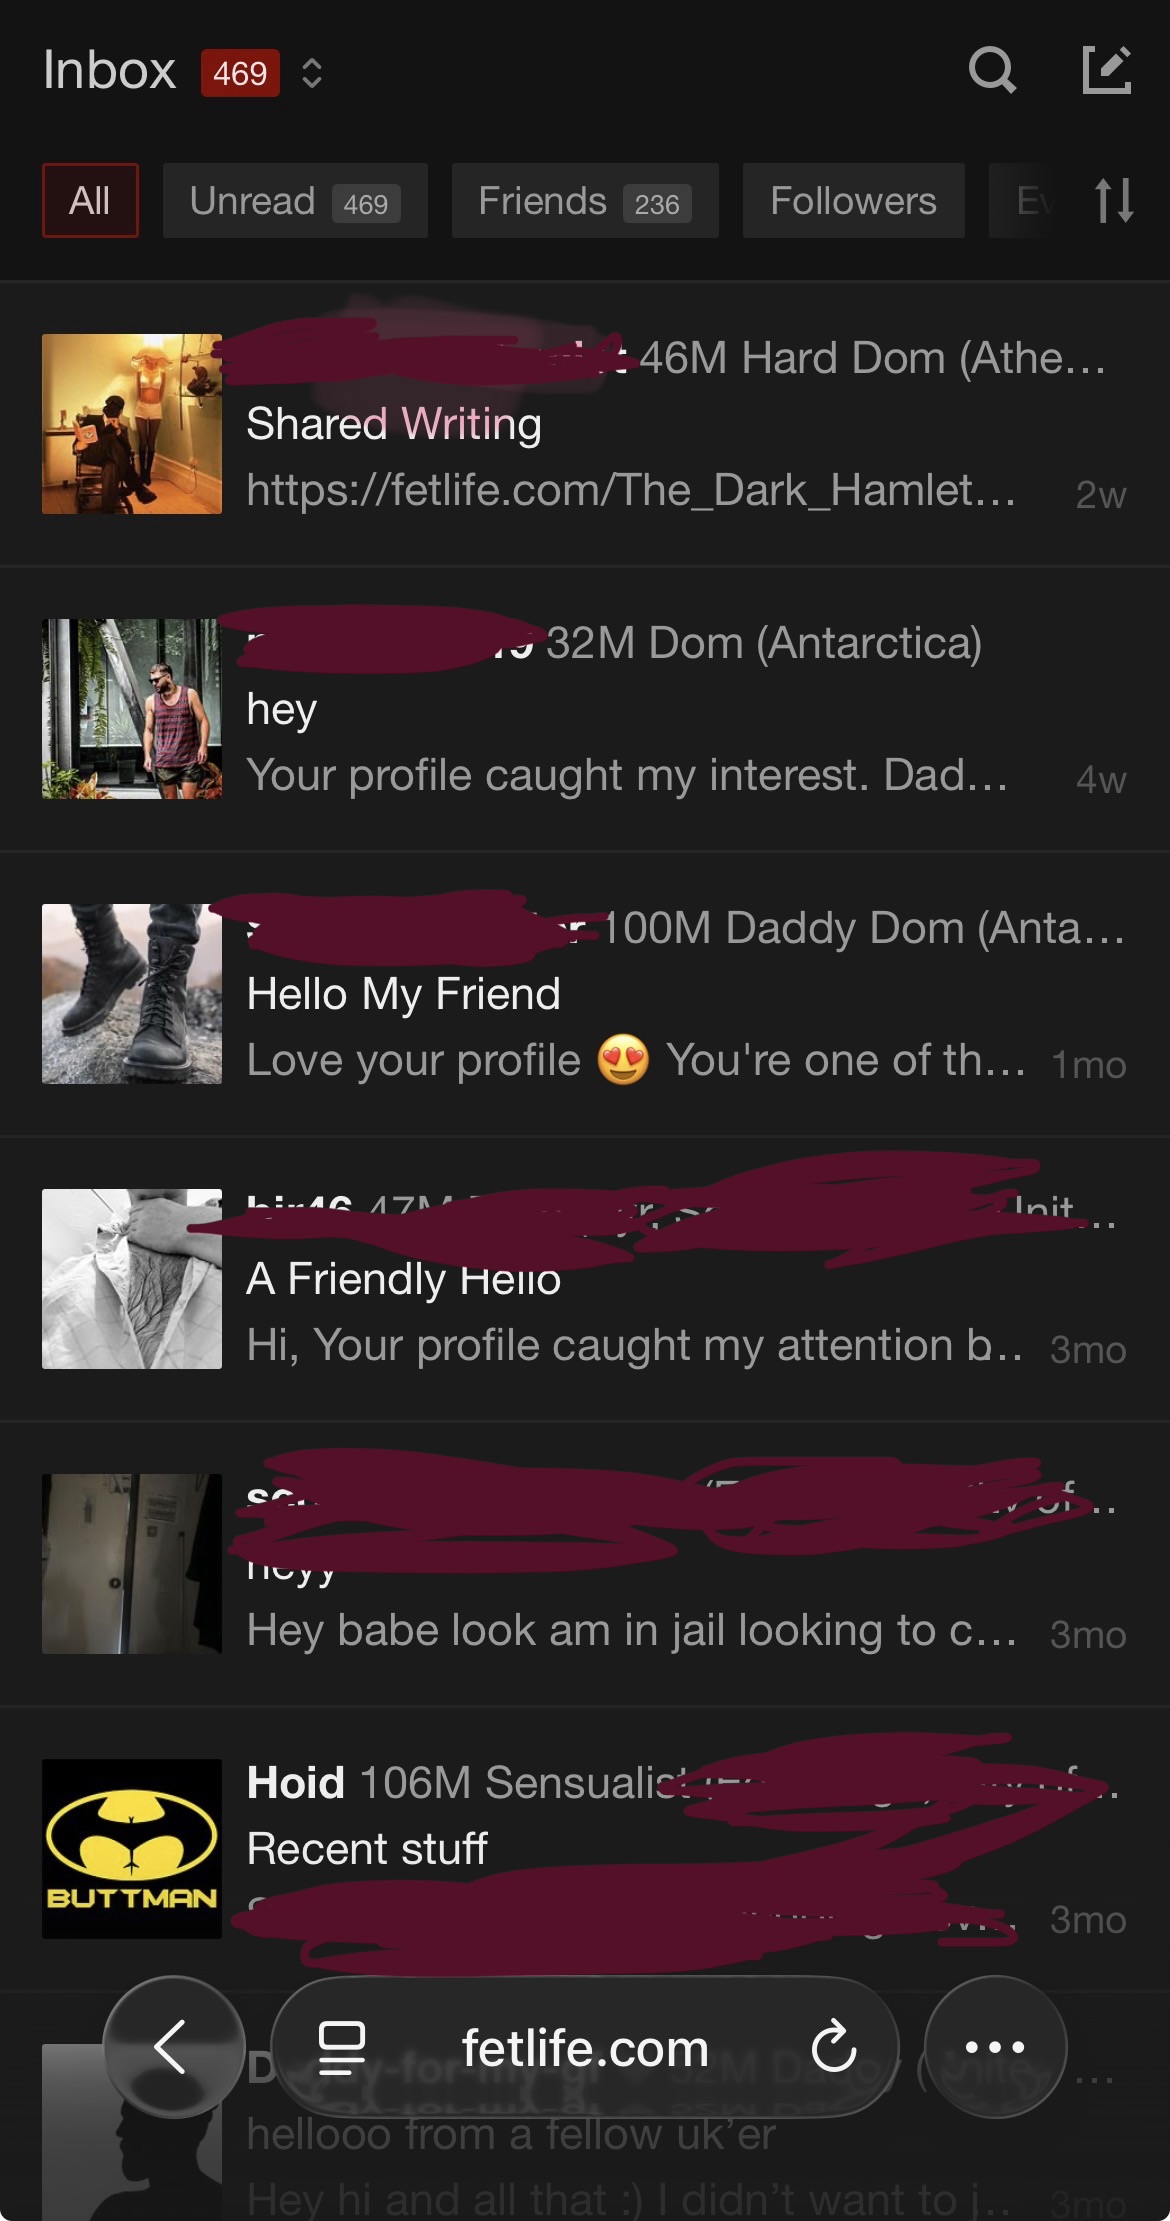
Task: Tap the compose new message icon
Action: coord(1107,70)
